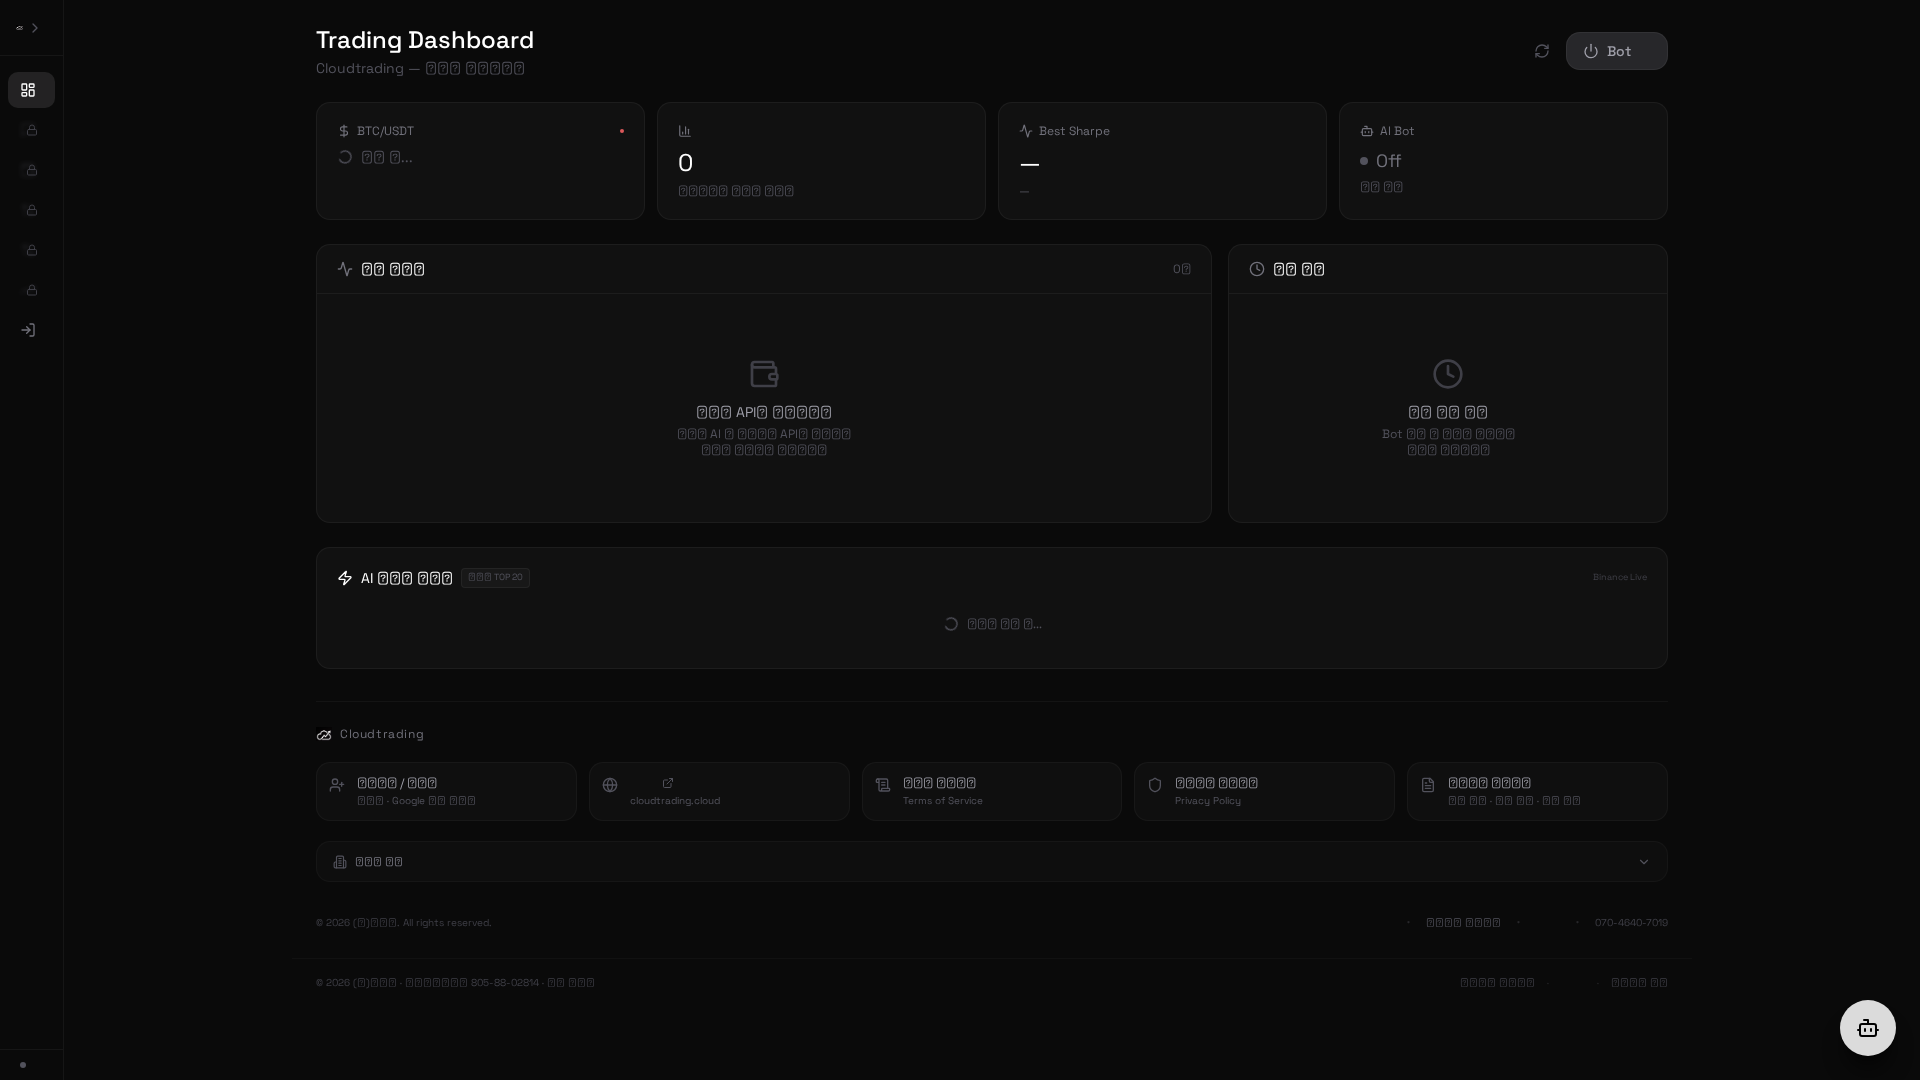Click the red status dot on the BTC/USDT card

click(622, 130)
